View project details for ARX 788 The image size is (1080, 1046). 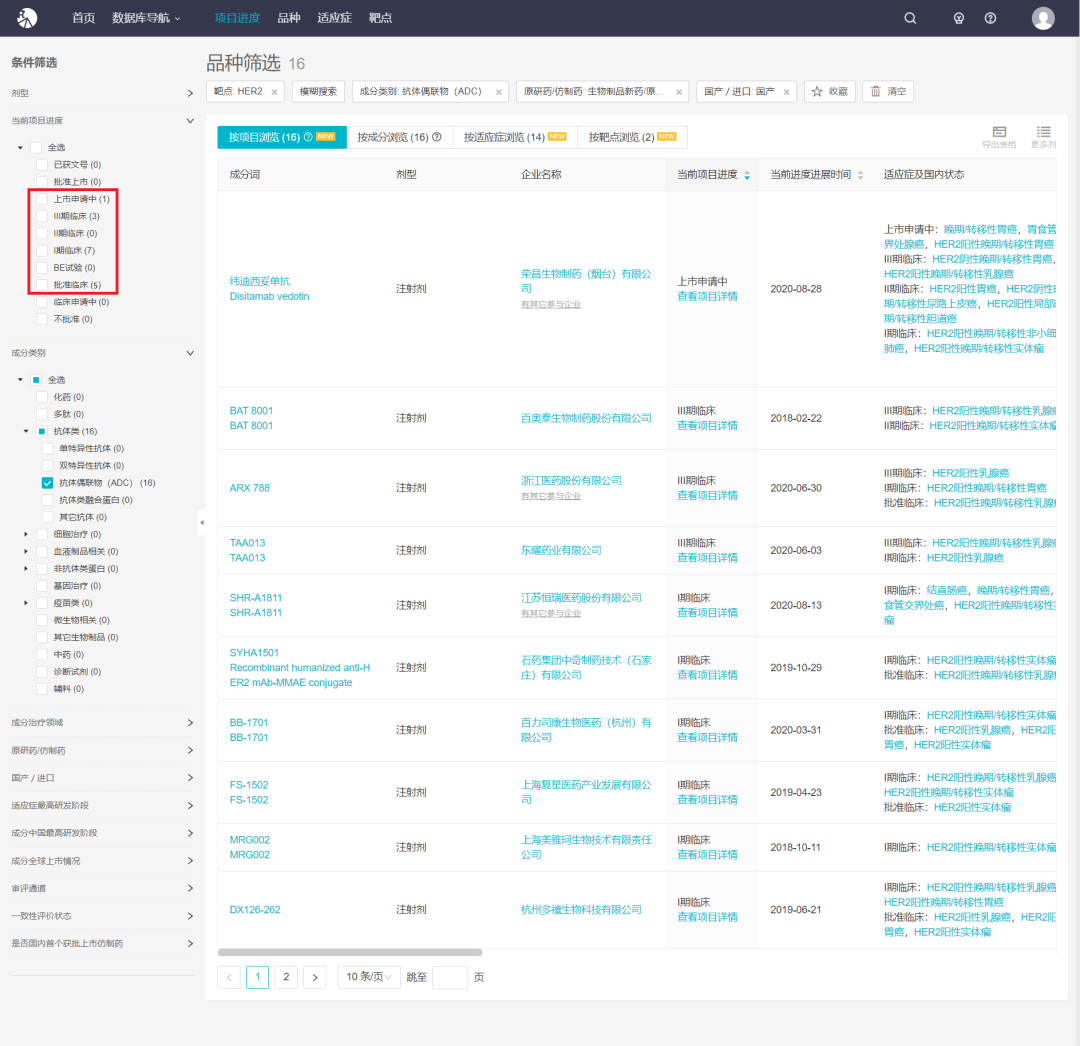click(x=707, y=495)
